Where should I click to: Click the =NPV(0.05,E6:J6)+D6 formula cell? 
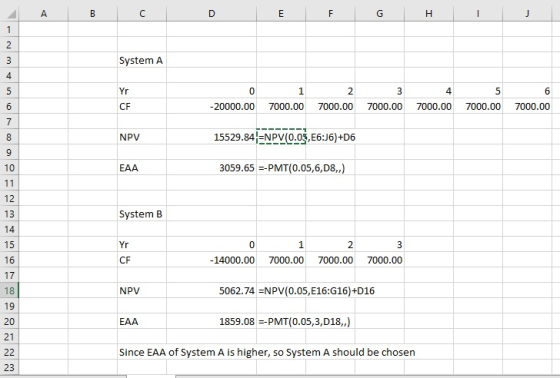pyautogui.click(x=281, y=137)
